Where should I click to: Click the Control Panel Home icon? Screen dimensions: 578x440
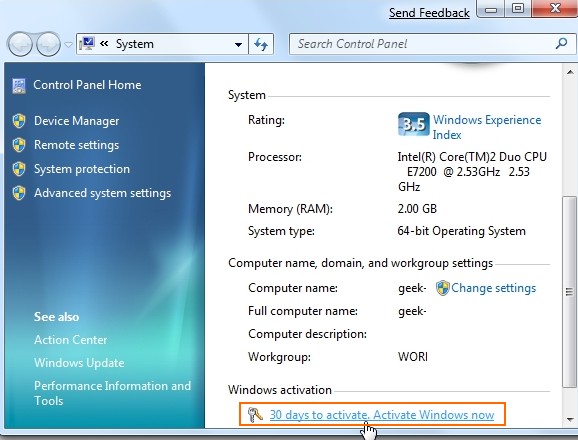click(x=19, y=85)
